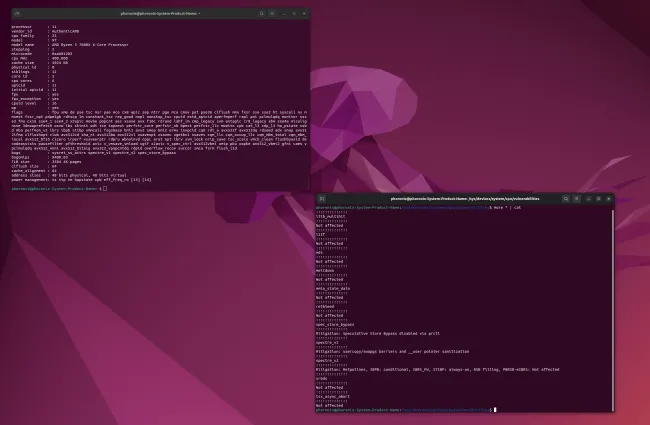This screenshot has width=650, height=425.
Task: Click 'spectre_v2' in the vulnerabilities output
Action: coord(327,361)
